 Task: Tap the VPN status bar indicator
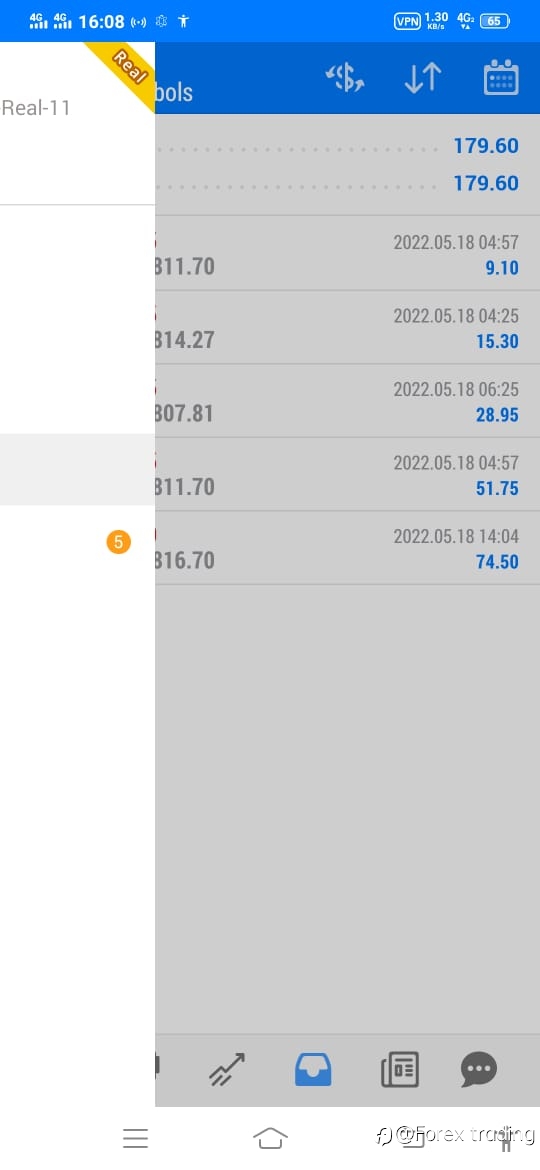(407, 21)
